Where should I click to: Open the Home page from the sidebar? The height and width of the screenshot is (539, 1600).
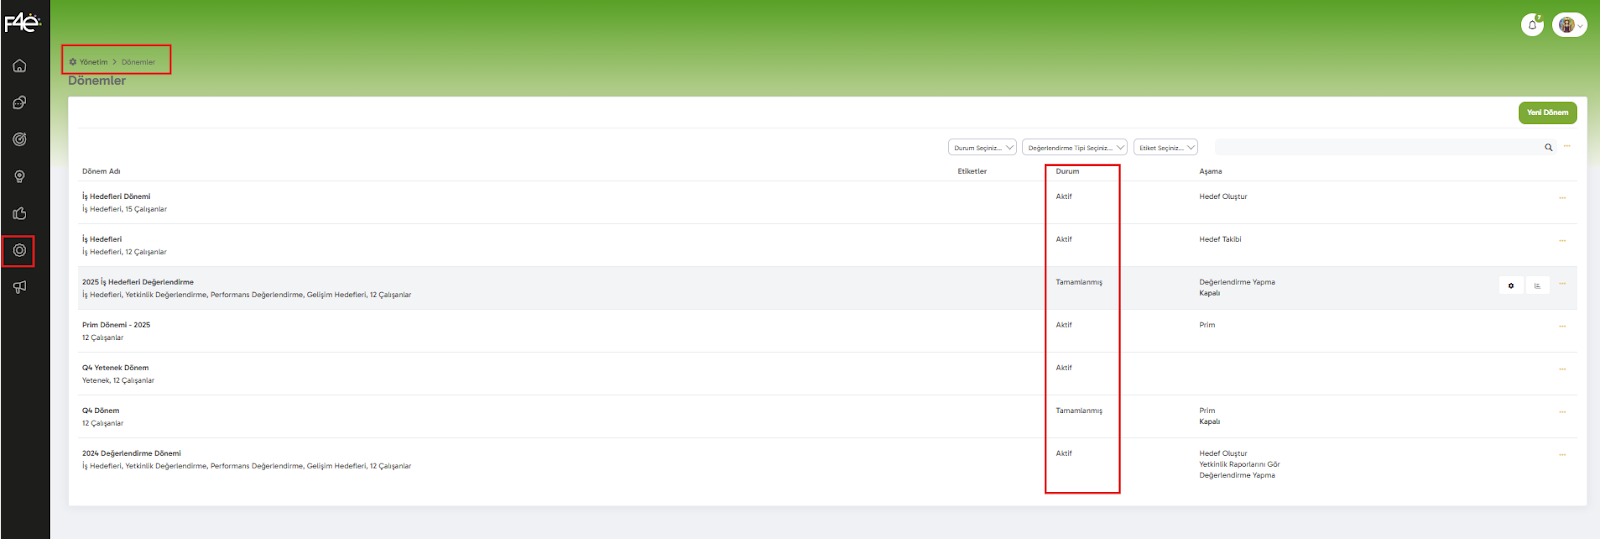pos(19,66)
